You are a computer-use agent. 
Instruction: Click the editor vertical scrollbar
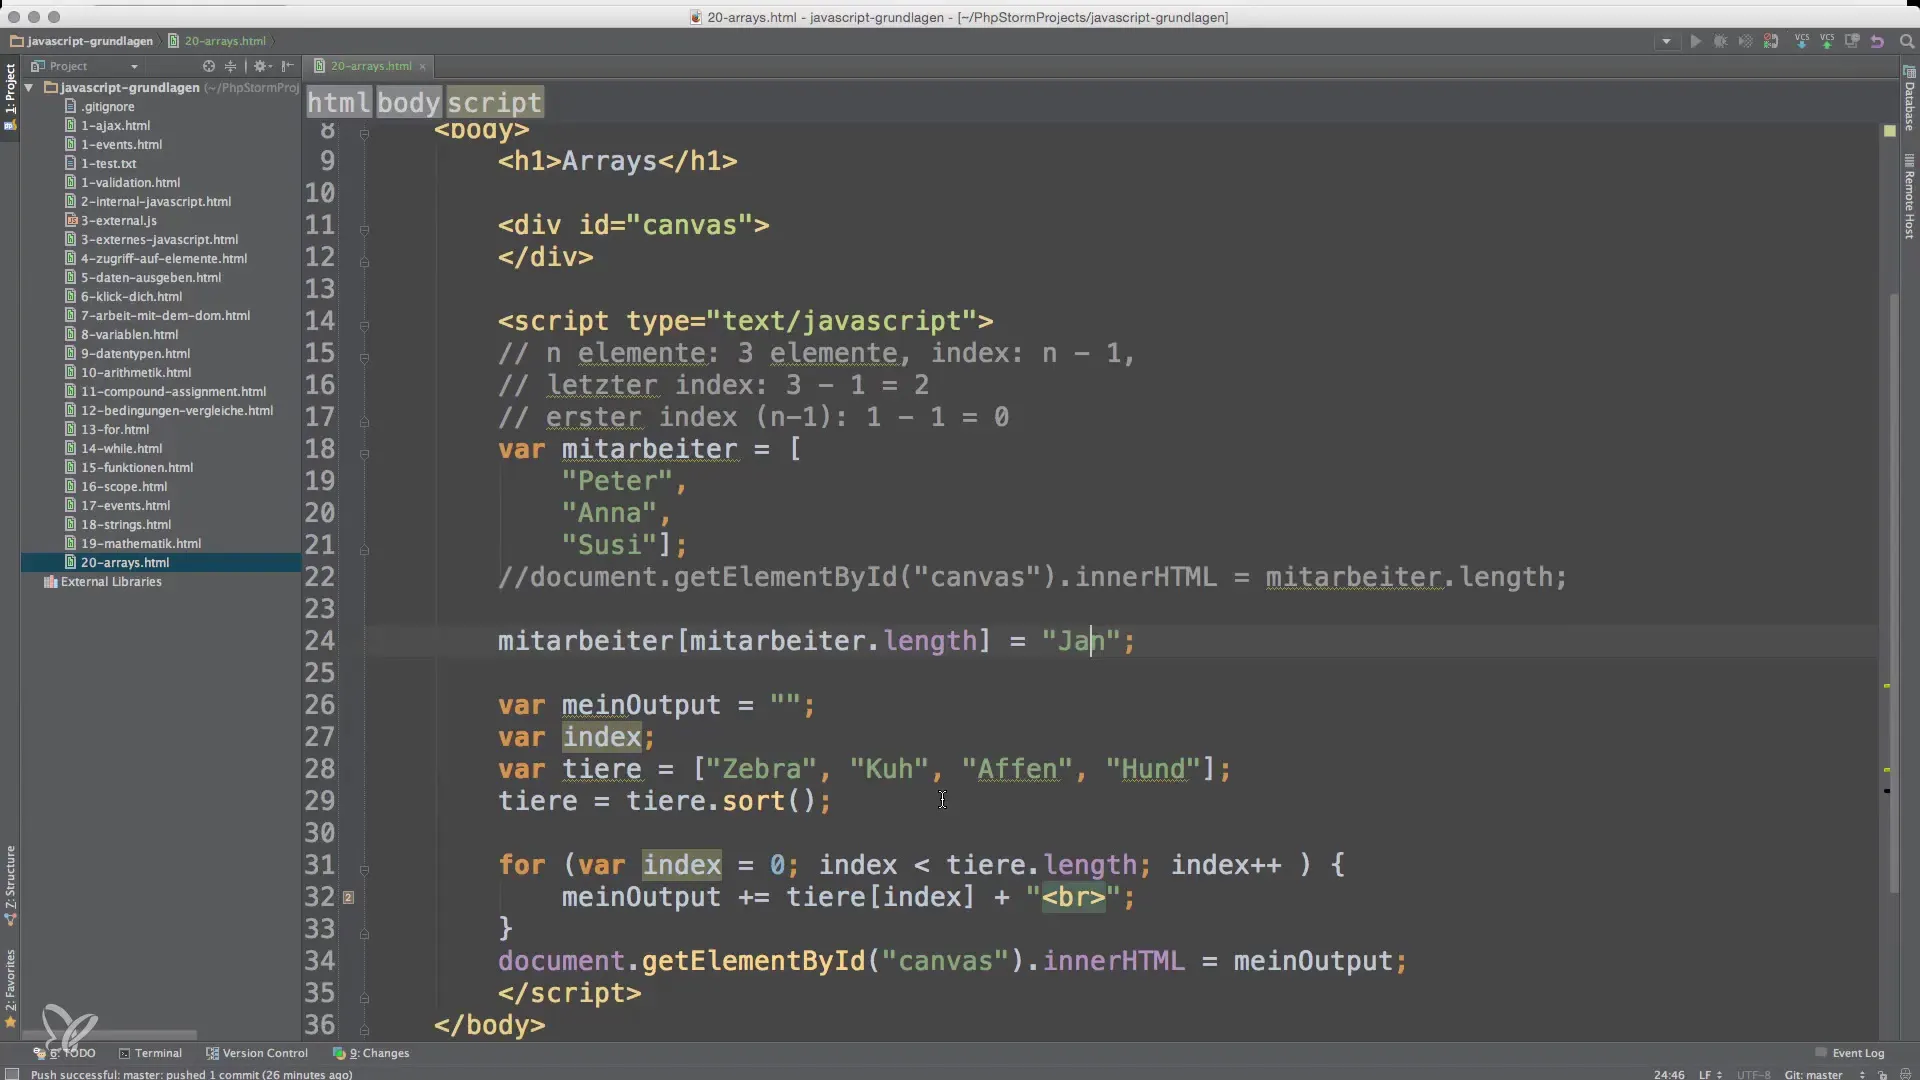[1893, 590]
